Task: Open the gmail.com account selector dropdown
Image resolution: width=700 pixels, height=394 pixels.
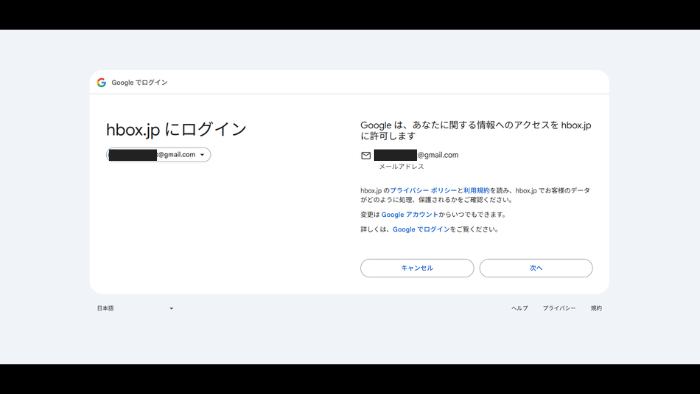Action: [158, 154]
